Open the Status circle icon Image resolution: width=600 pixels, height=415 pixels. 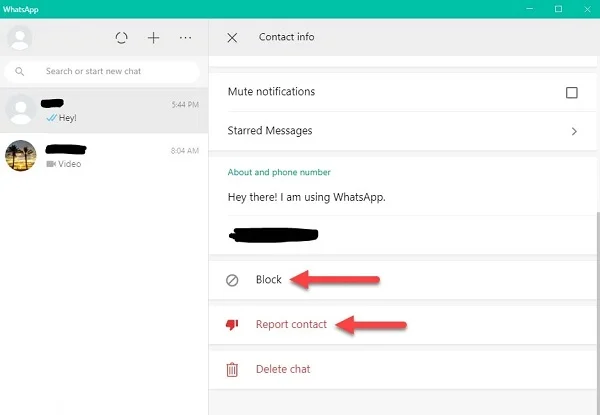(121, 37)
